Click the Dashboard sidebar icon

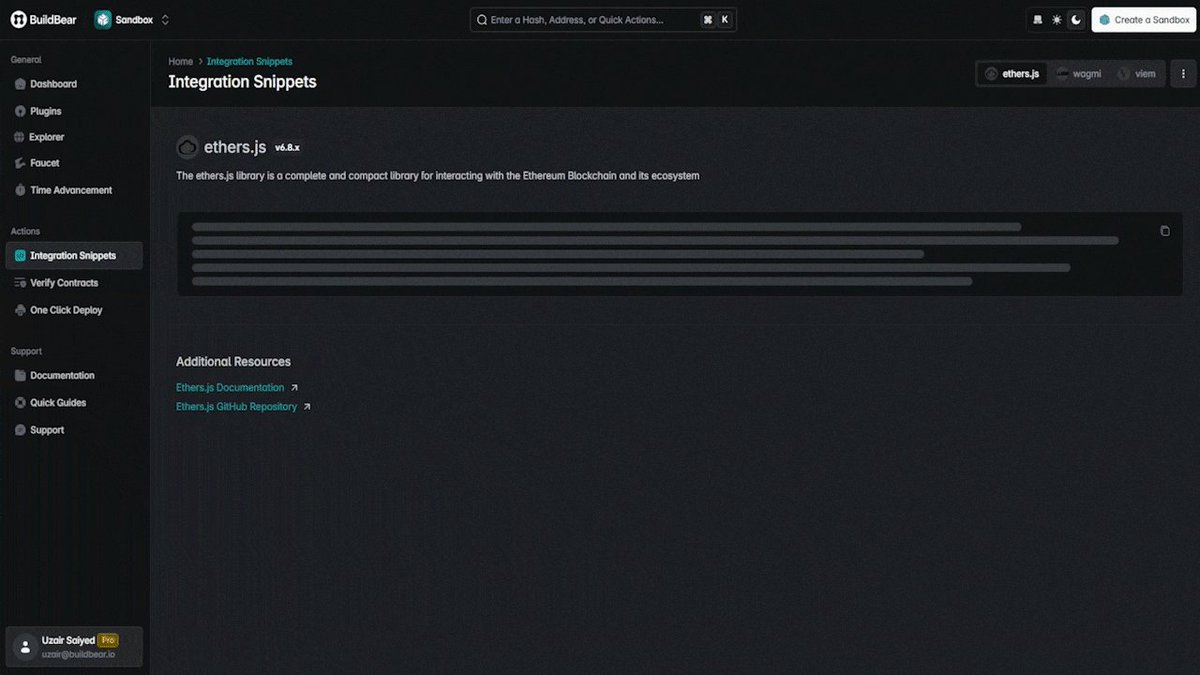click(21, 84)
